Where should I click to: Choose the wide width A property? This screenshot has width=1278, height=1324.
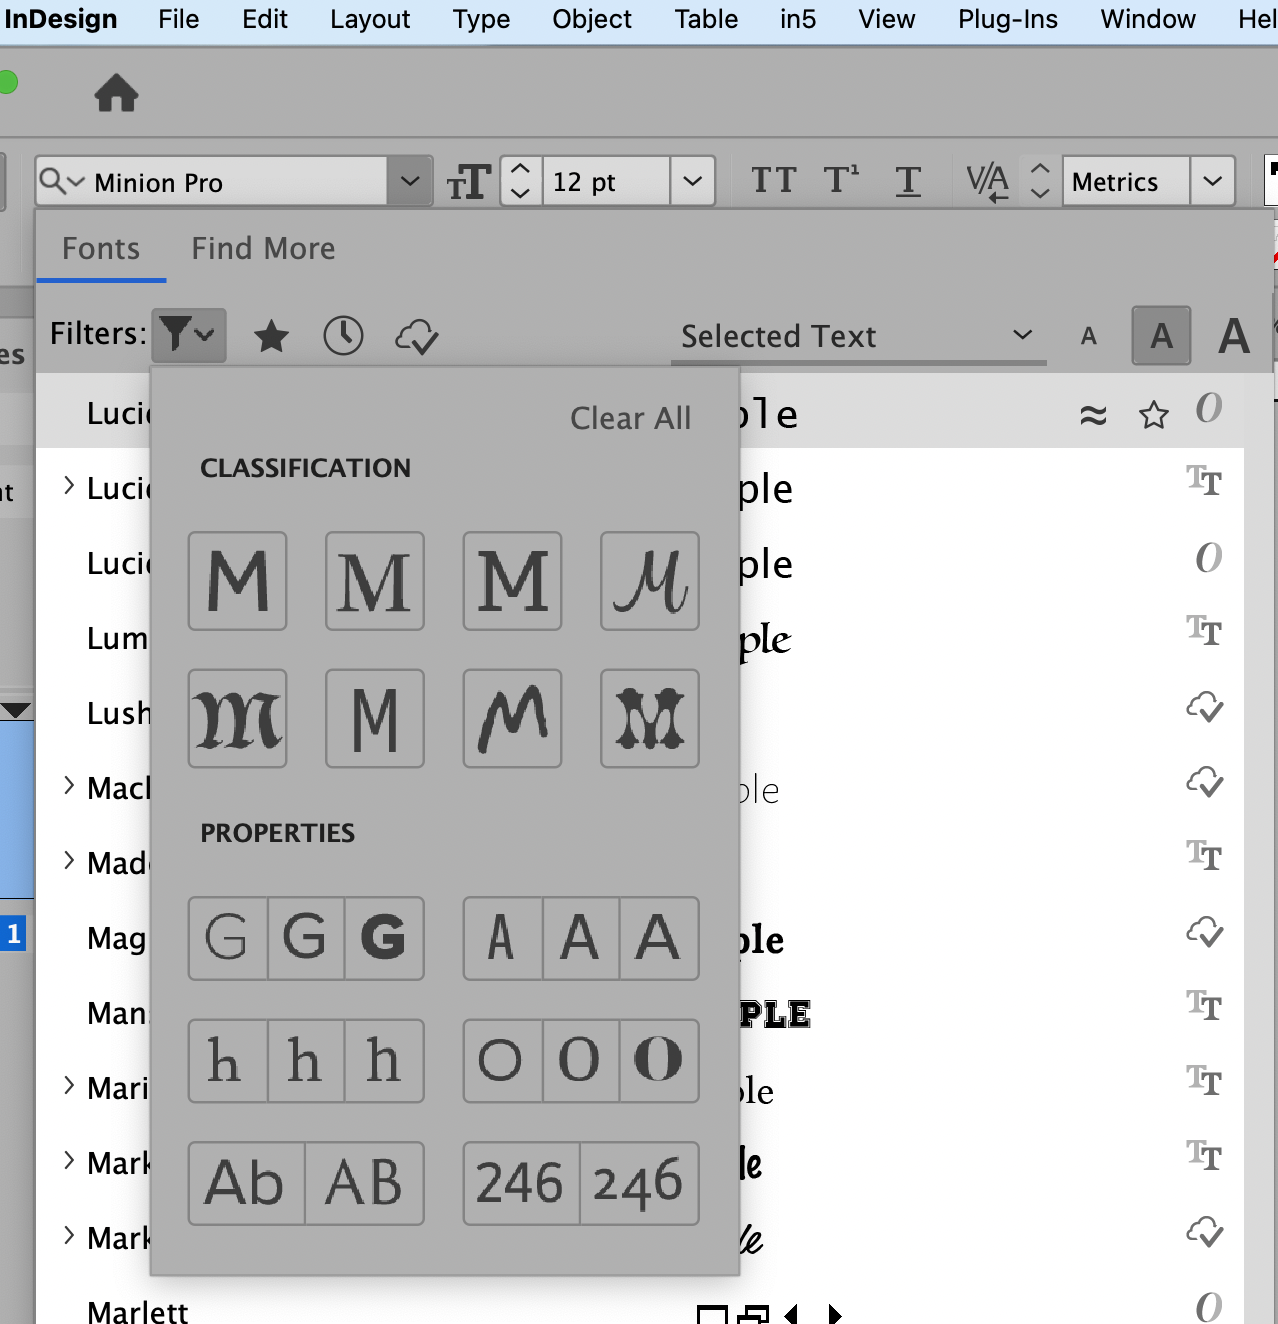[x=659, y=938]
